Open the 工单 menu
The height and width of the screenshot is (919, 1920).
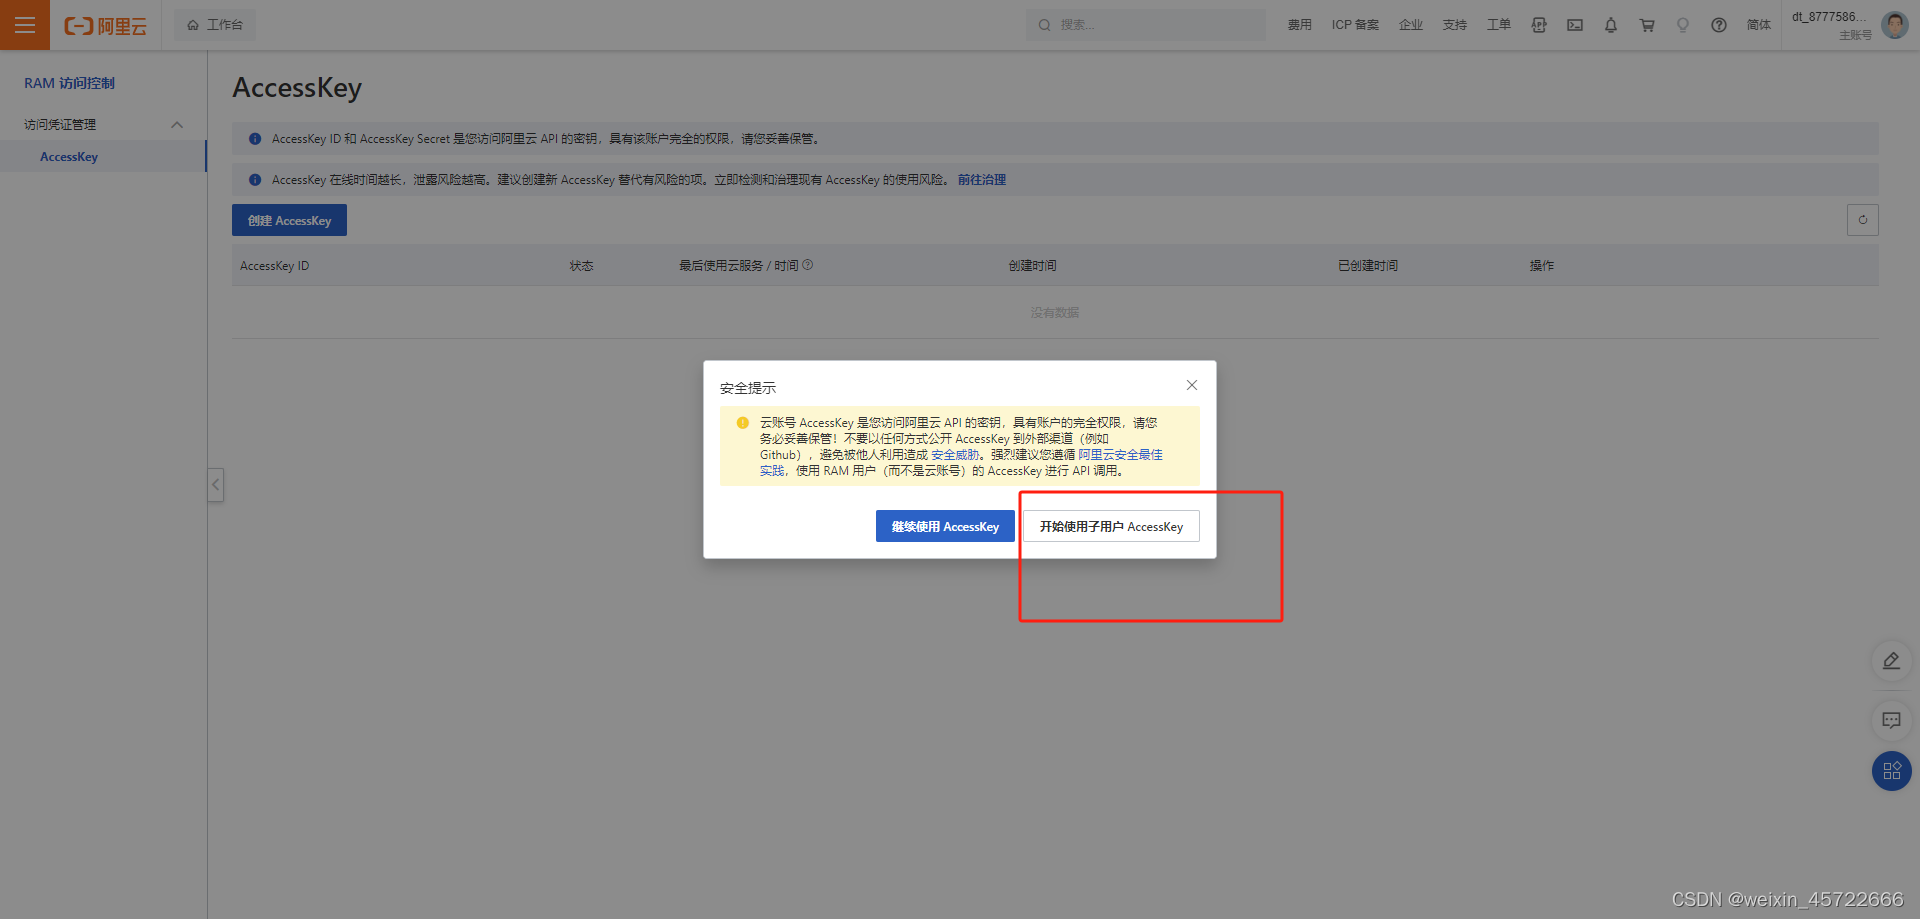pyautogui.click(x=1498, y=25)
